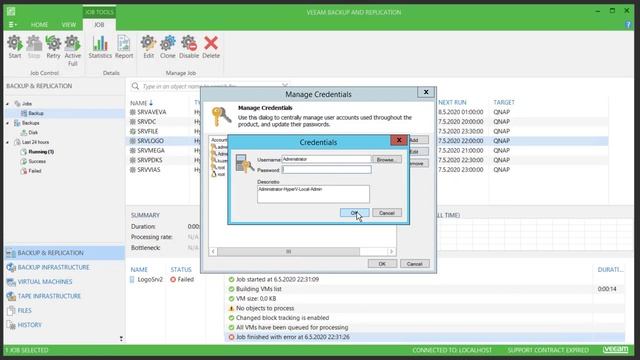Open the HISTORY navigation view

coord(64,325)
